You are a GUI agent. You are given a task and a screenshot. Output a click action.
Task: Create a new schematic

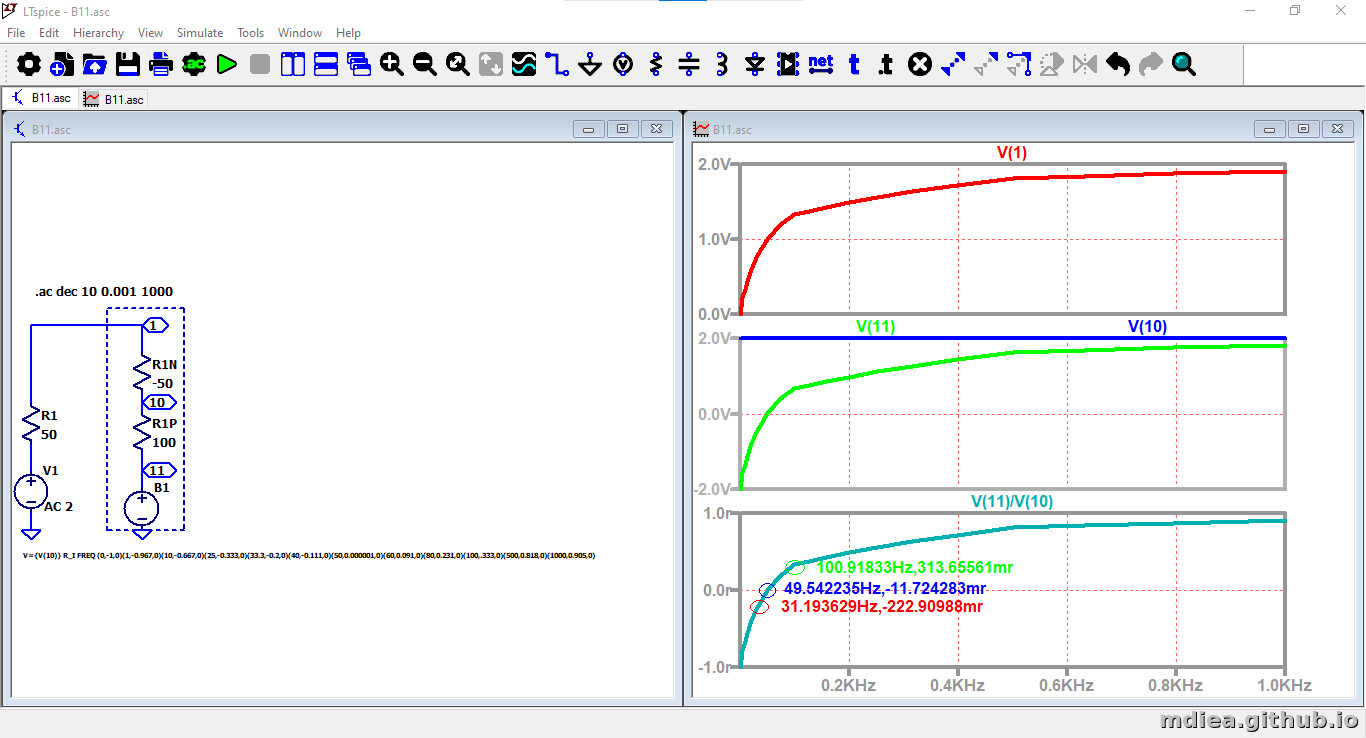(x=62, y=65)
